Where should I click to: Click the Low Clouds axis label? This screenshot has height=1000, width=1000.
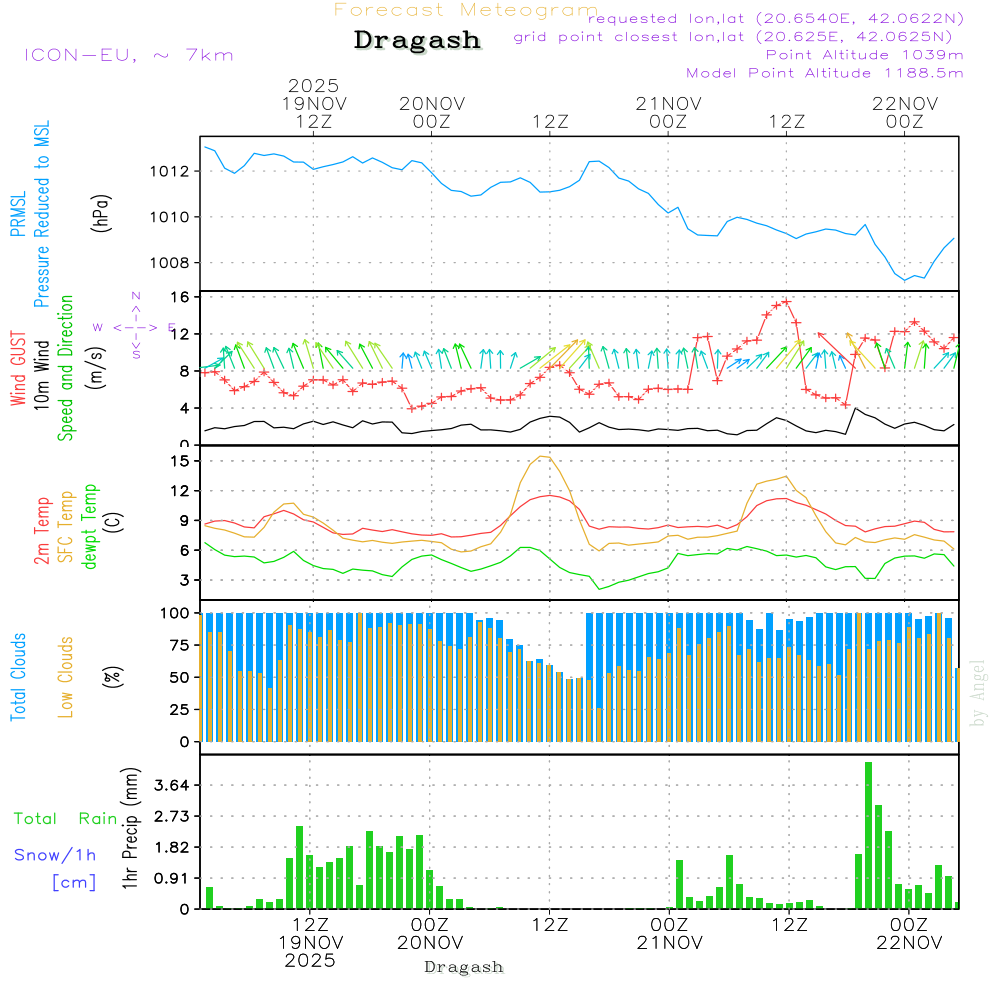point(66,675)
